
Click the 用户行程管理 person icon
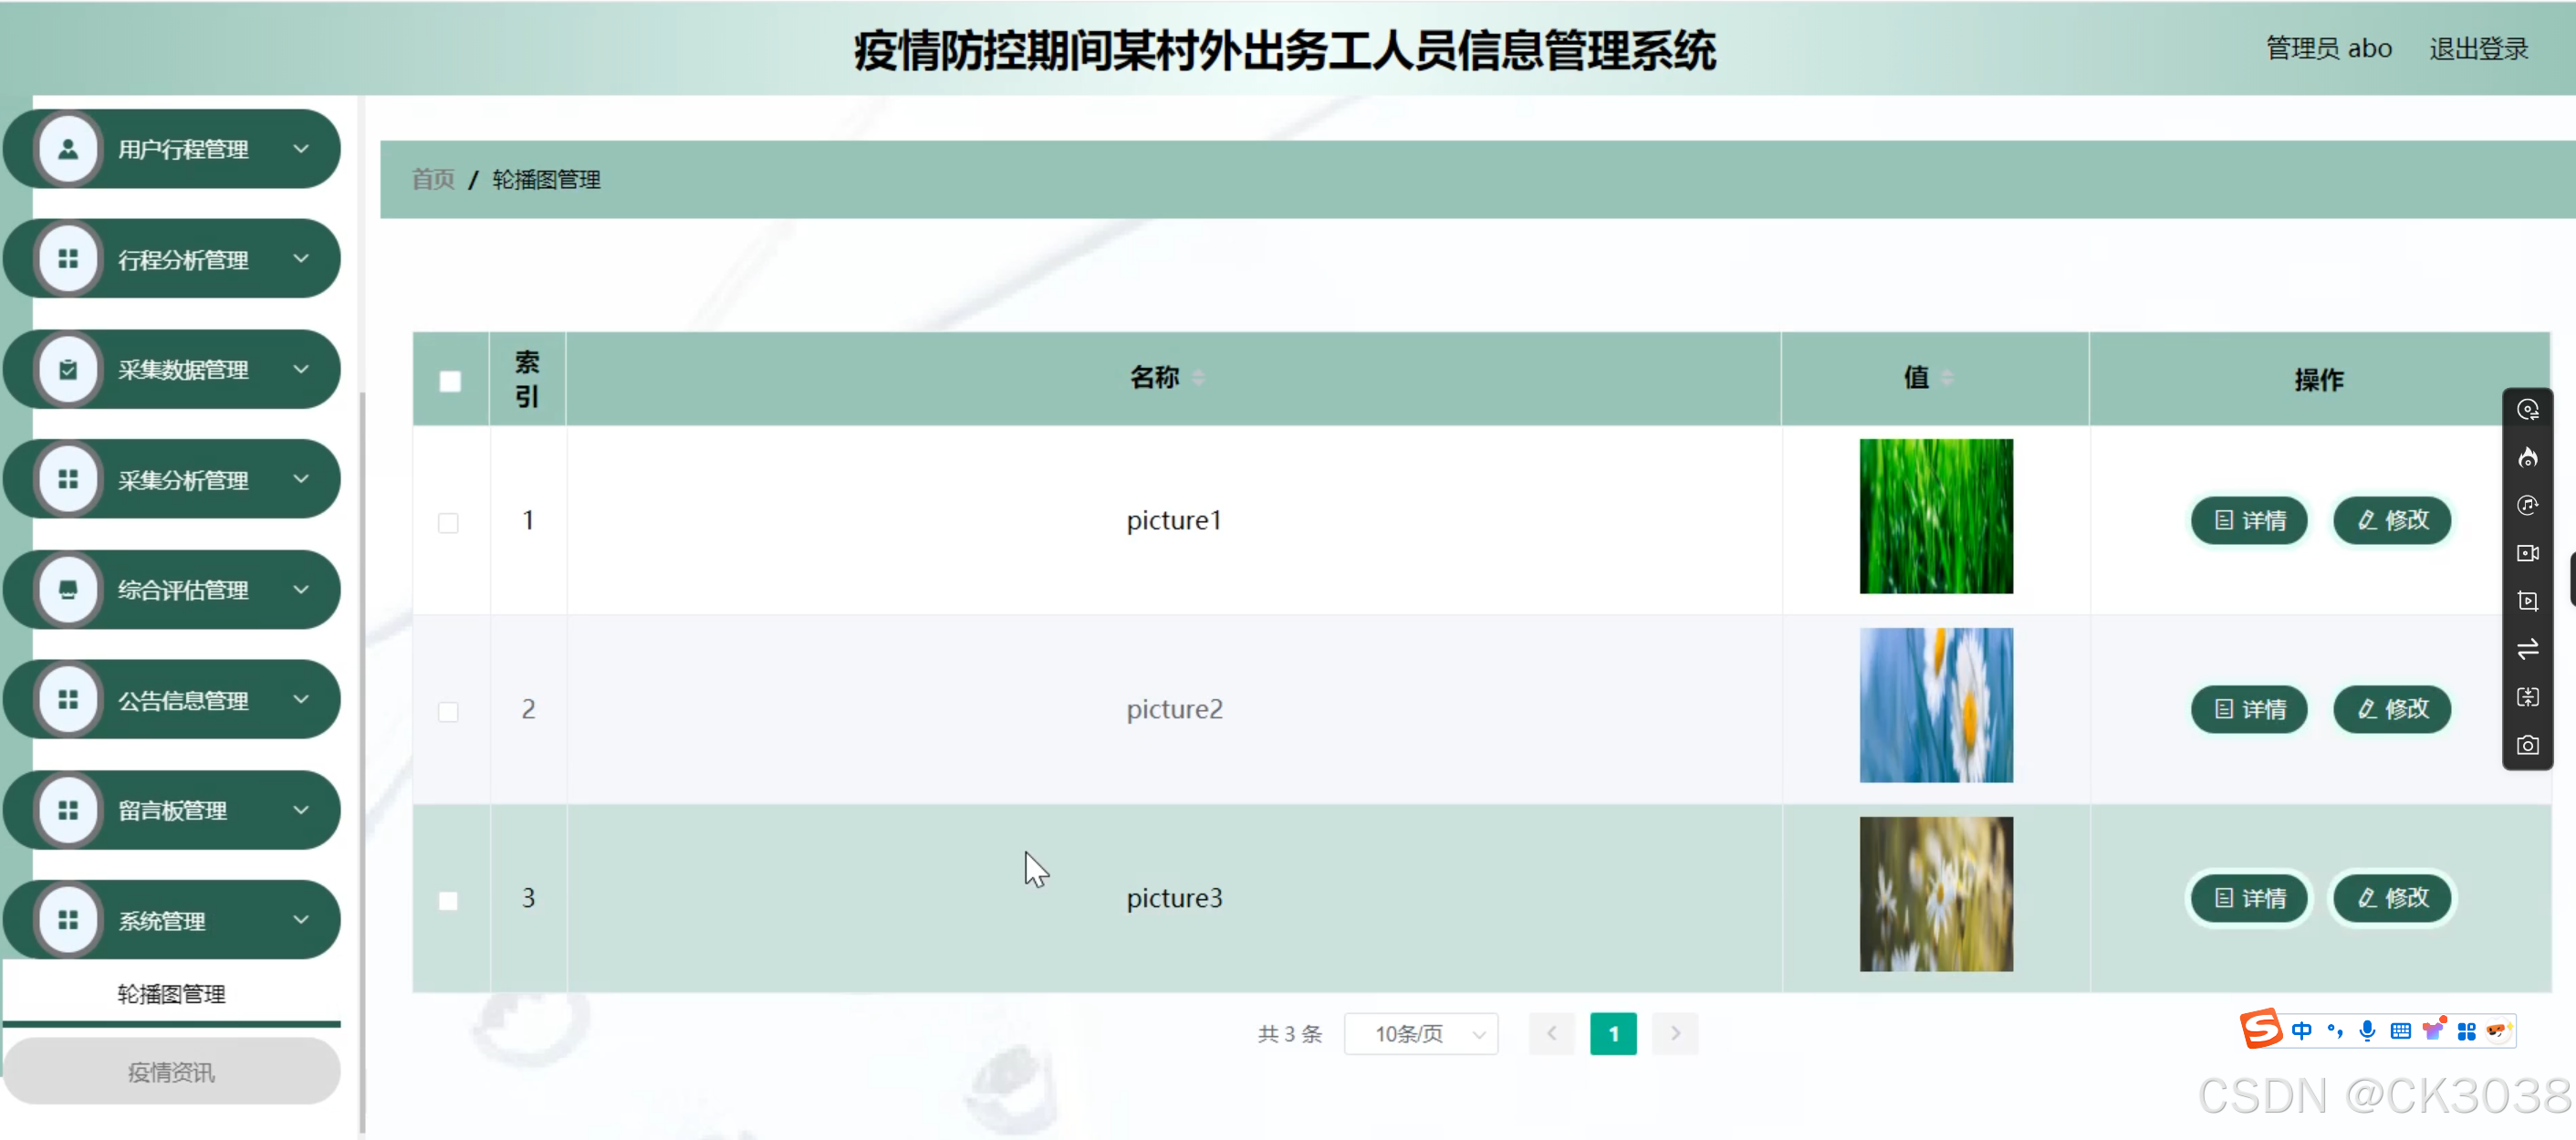click(68, 150)
